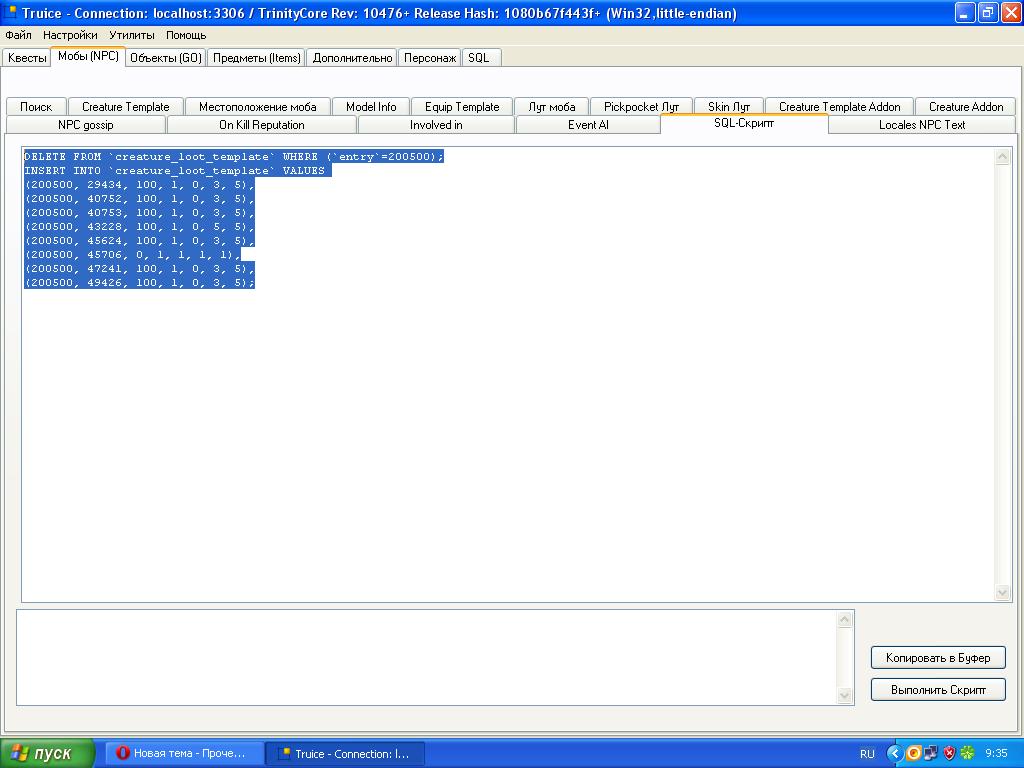The width and height of the screenshot is (1024, 768).
Task: Open the NPC gossip tab
Action: pyautogui.click(x=86, y=125)
